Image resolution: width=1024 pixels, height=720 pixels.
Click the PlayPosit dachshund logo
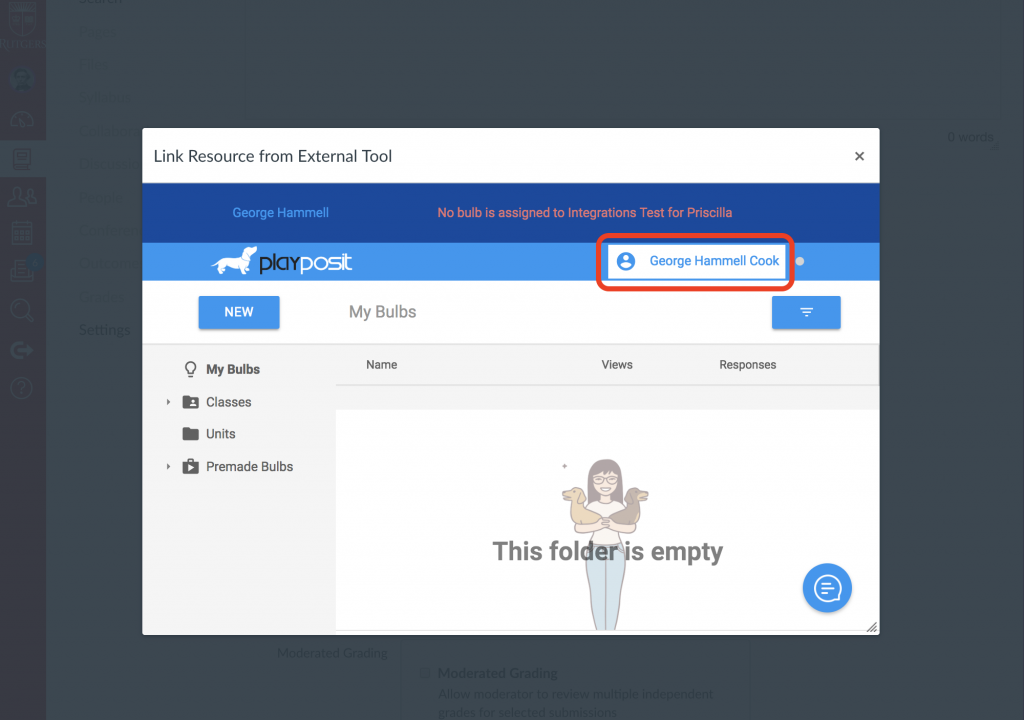click(281, 262)
